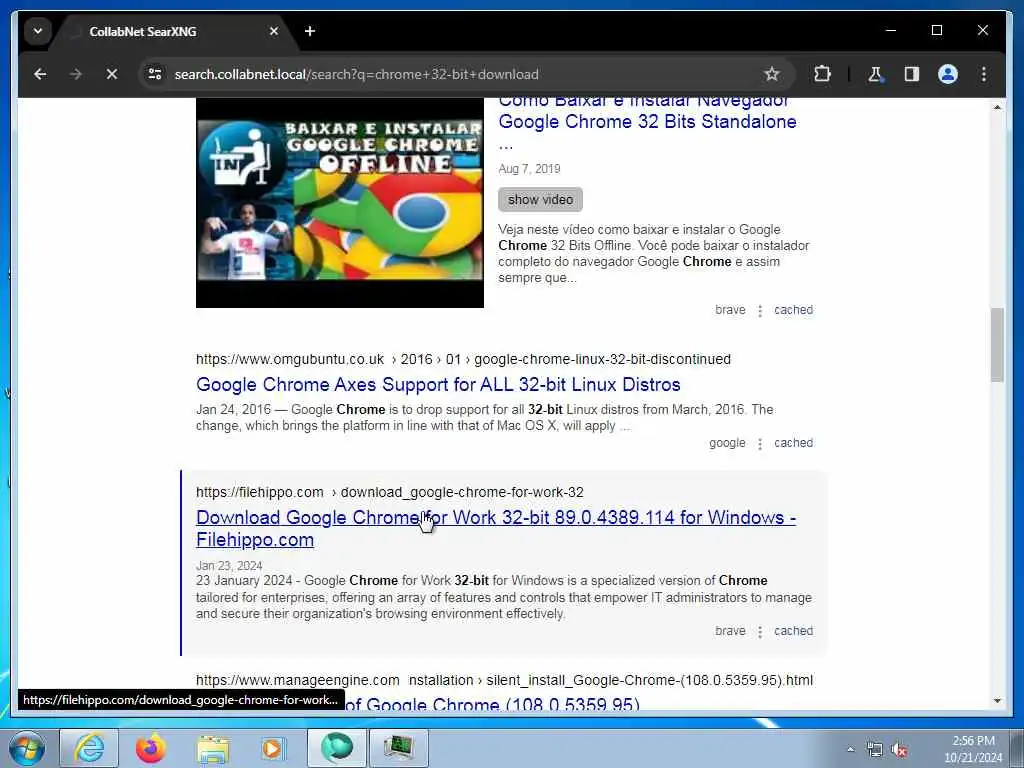The height and width of the screenshot is (768, 1024).
Task: Open options dots for Filehippo result
Action: [x=760, y=632]
